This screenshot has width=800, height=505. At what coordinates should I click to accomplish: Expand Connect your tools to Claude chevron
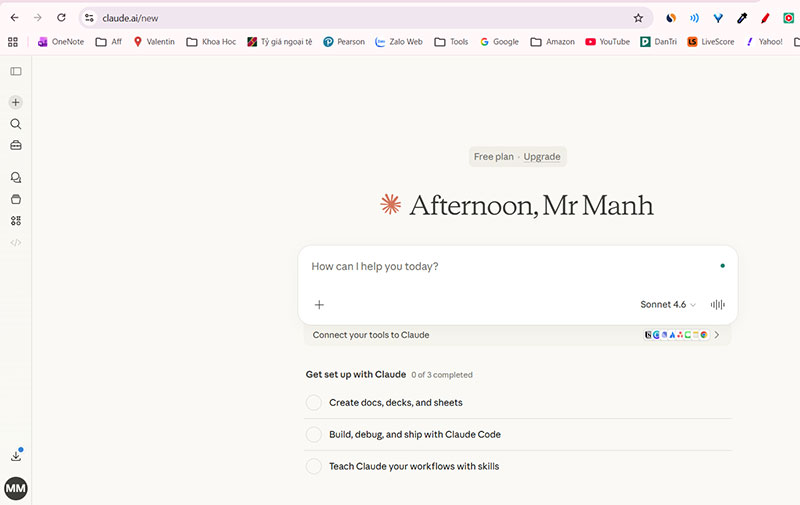click(716, 335)
